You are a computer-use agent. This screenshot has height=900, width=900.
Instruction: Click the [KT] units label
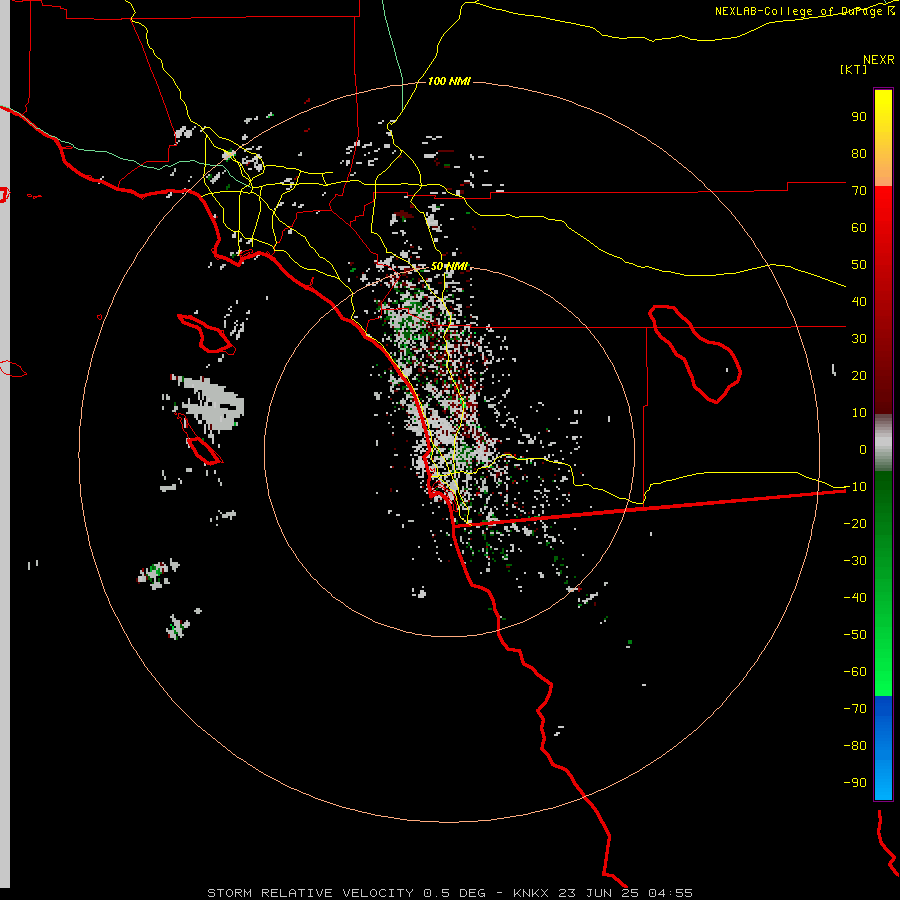pos(854,69)
